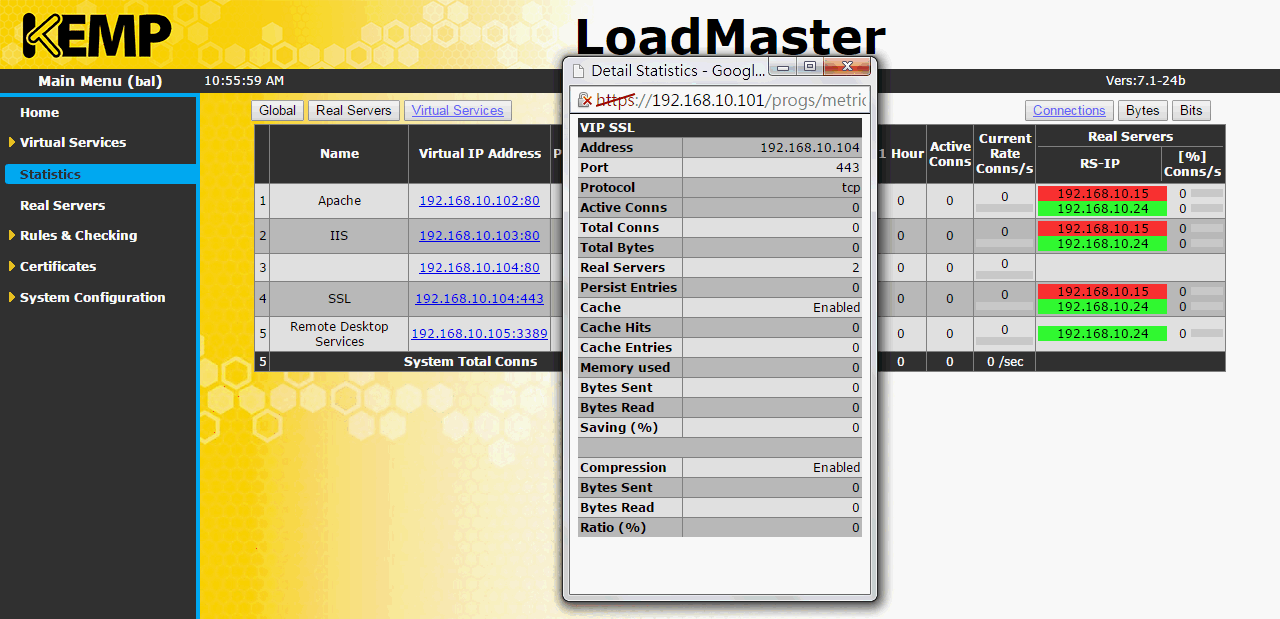Click the Apache row's current rate bar

click(1005, 209)
